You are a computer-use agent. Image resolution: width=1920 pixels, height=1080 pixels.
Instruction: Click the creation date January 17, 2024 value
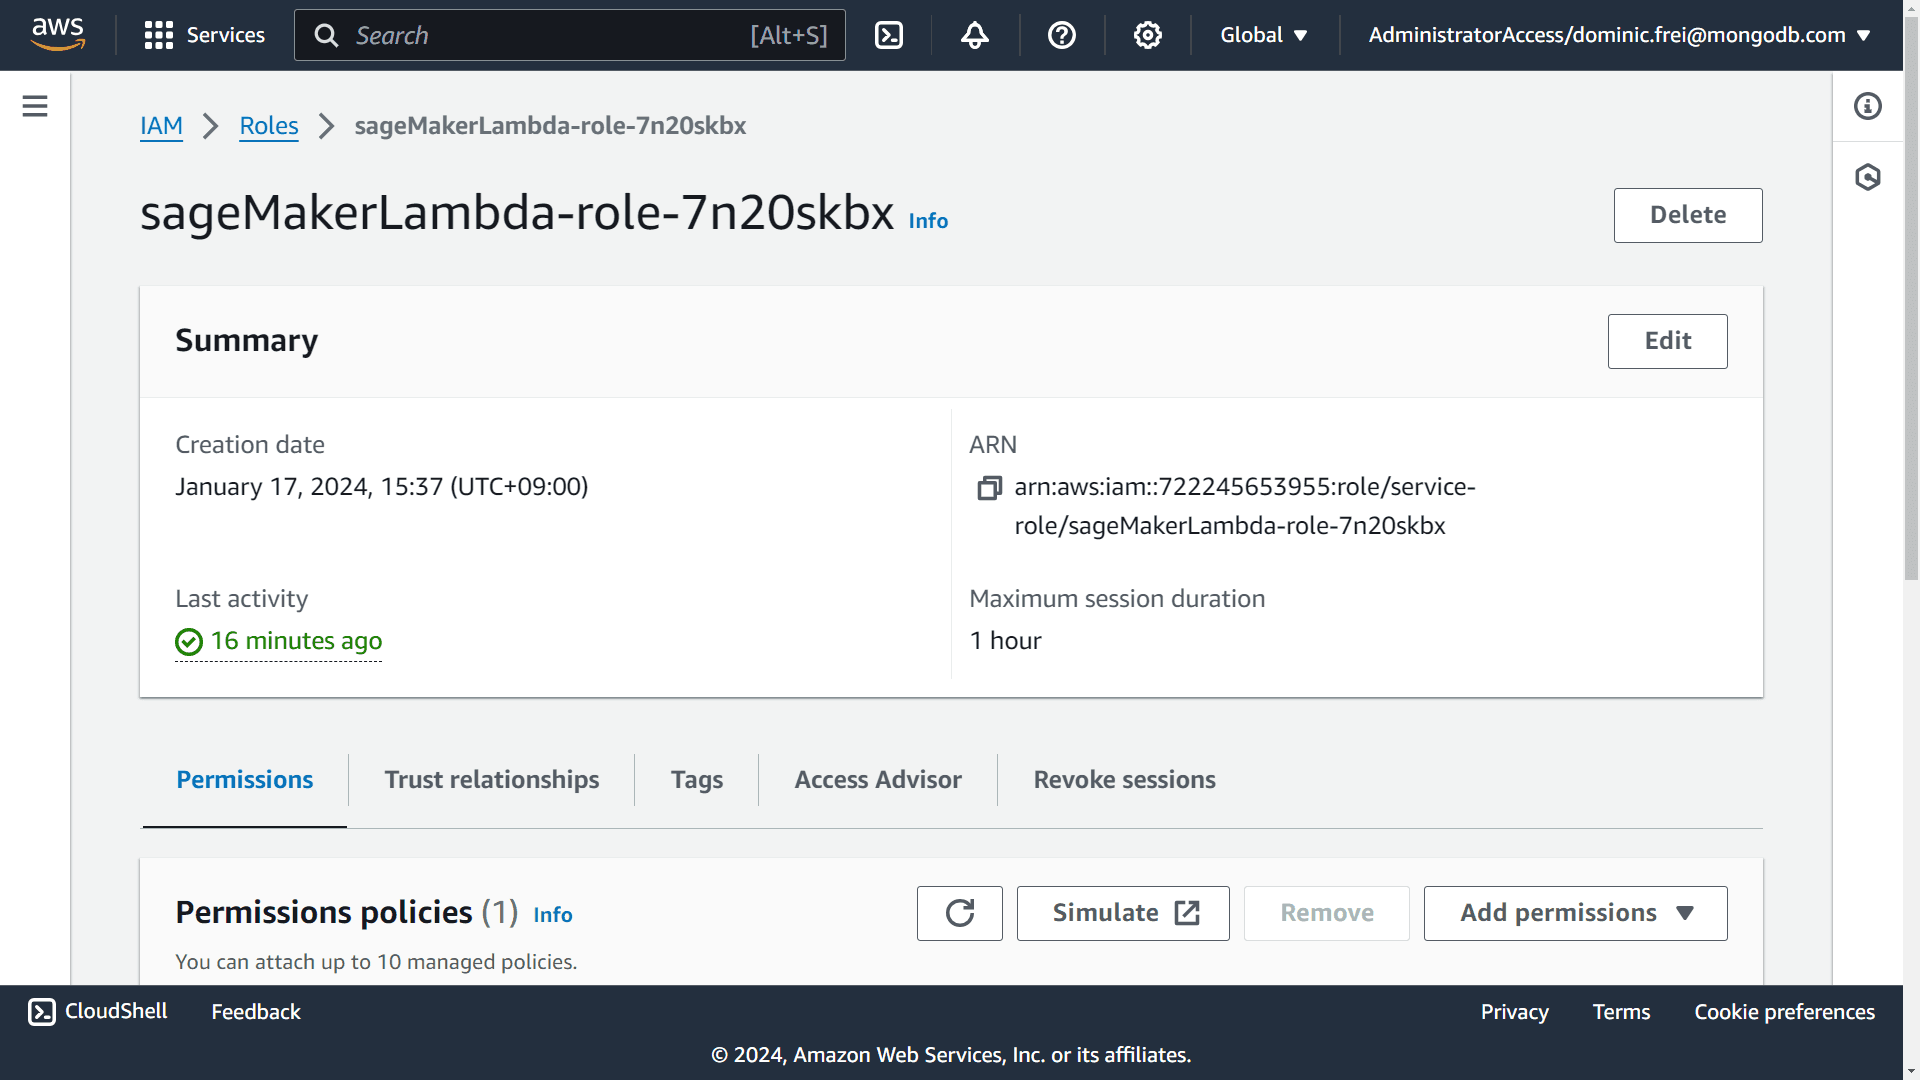(x=381, y=487)
